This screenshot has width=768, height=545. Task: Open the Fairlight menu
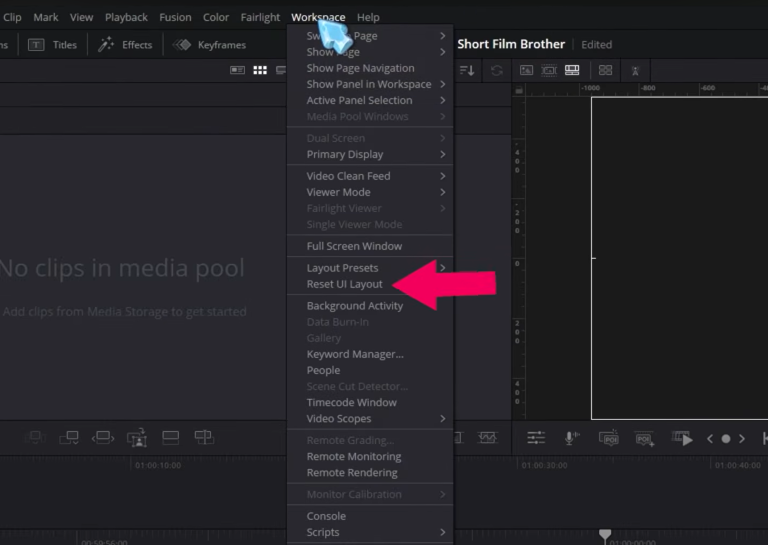tap(260, 17)
